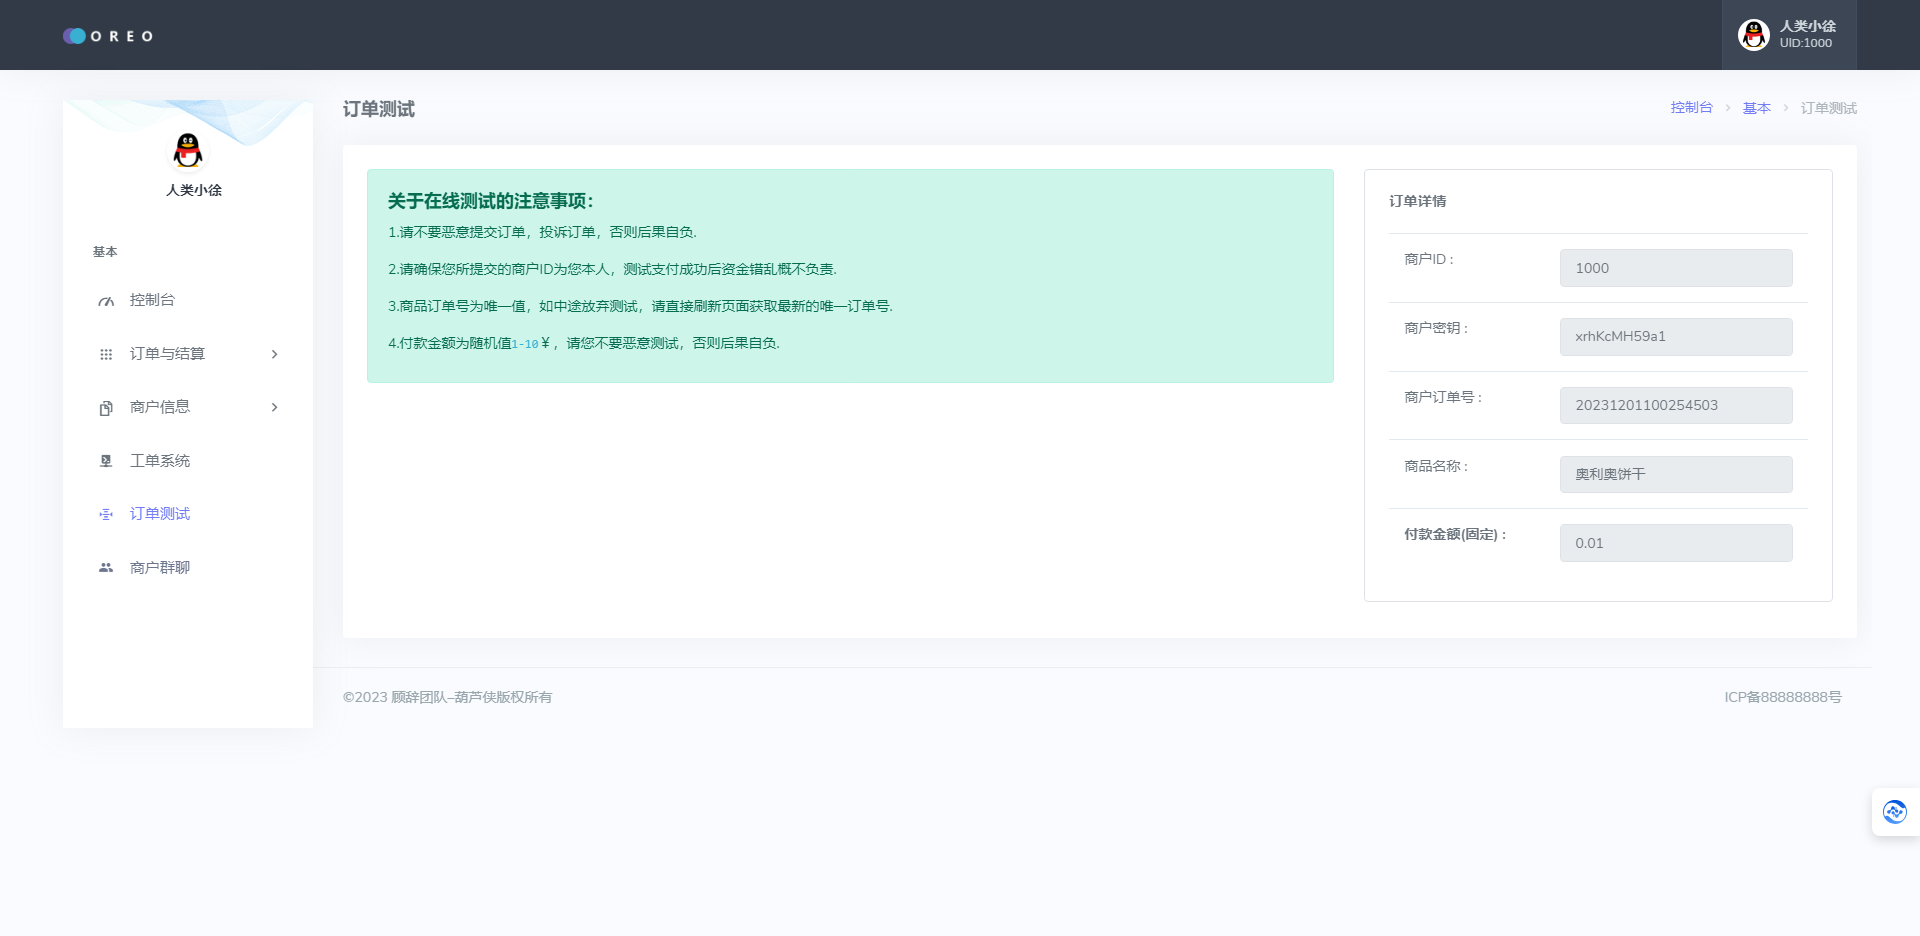This screenshot has height=936, width=1920.
Task: Click the 商品名称 label
Action: [x=1435, y=466]
